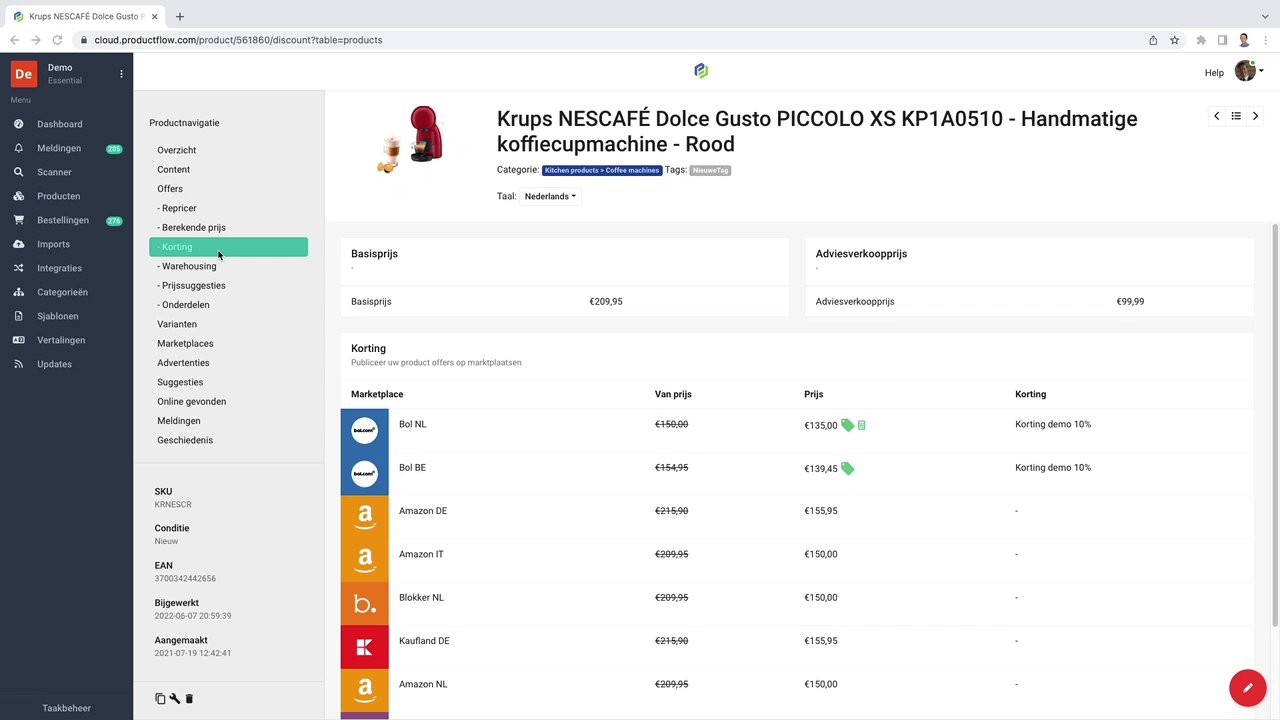
Task: Select Onderdelen in product navigation
Action: (183, 305)
